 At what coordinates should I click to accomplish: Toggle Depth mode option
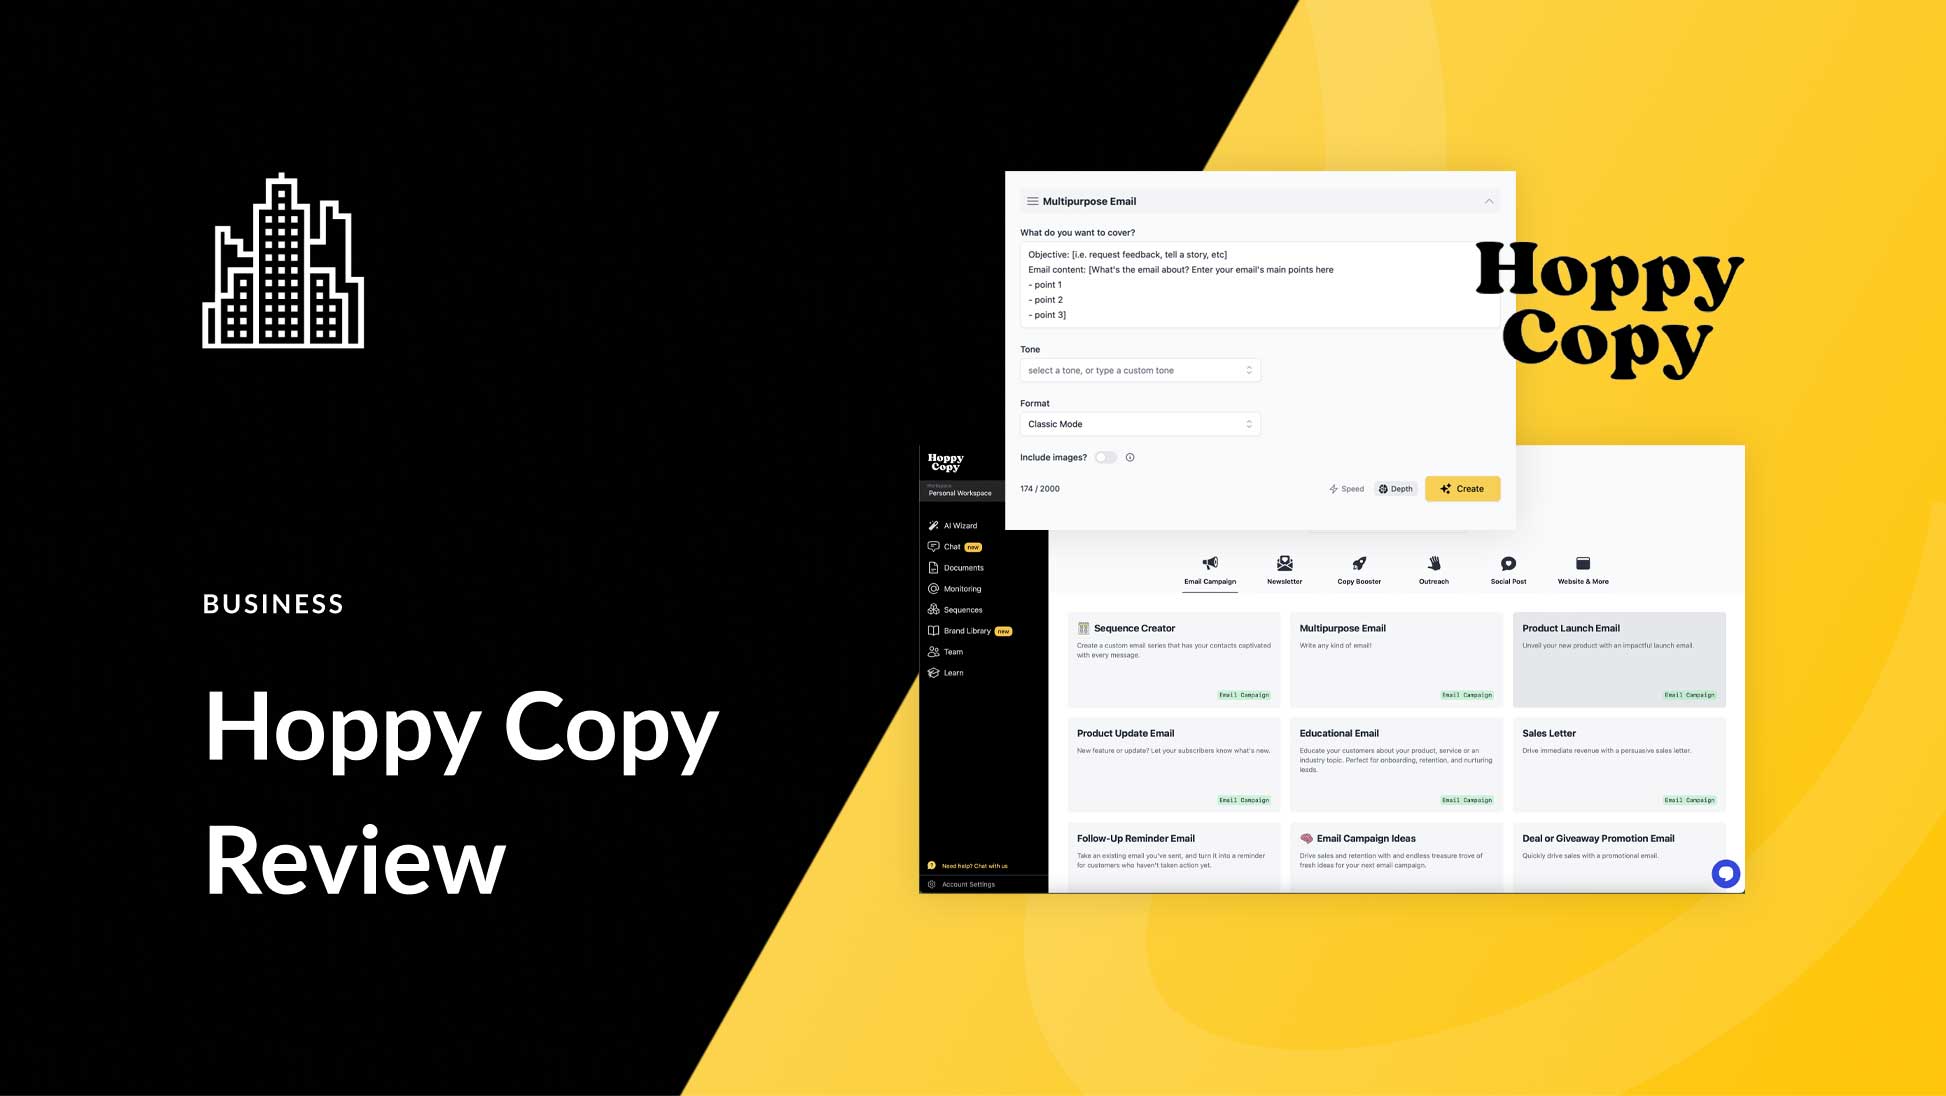tap(1394, 488)
